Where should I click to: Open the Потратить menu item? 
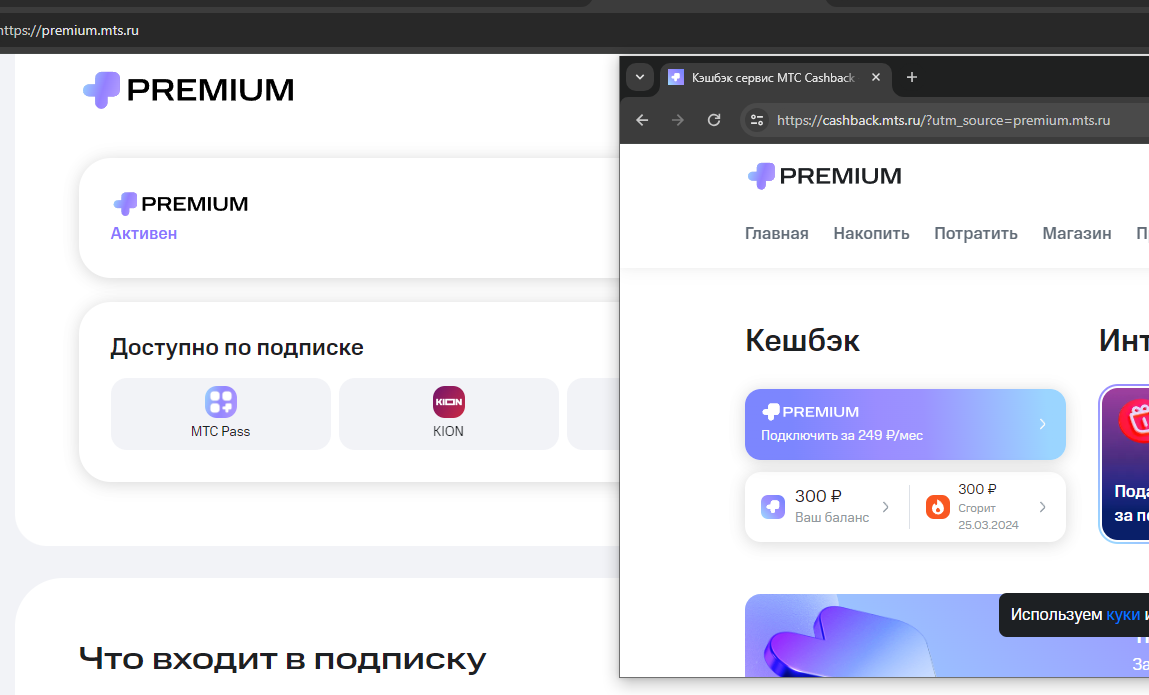tap(975, 233)
